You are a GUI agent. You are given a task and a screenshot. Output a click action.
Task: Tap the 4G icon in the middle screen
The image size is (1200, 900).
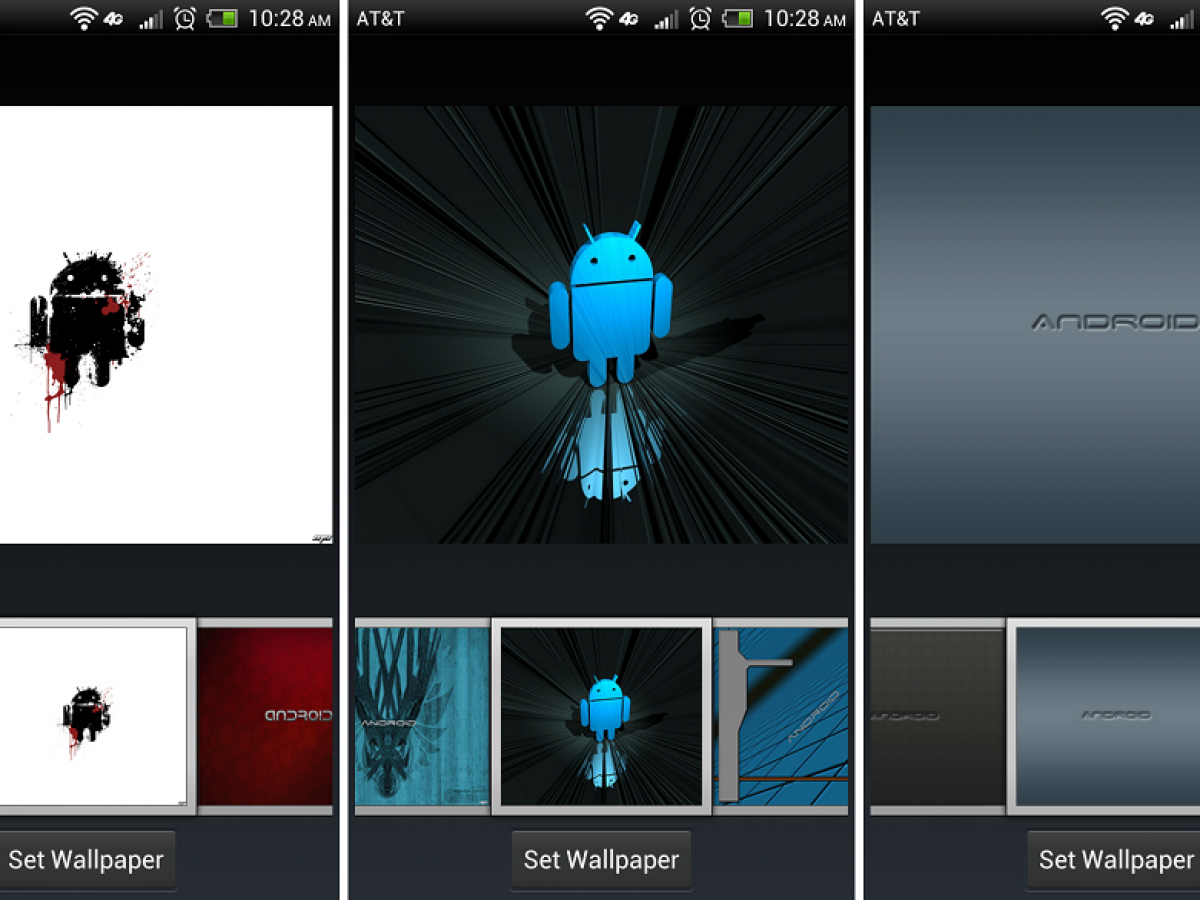[x=629, y=18]
